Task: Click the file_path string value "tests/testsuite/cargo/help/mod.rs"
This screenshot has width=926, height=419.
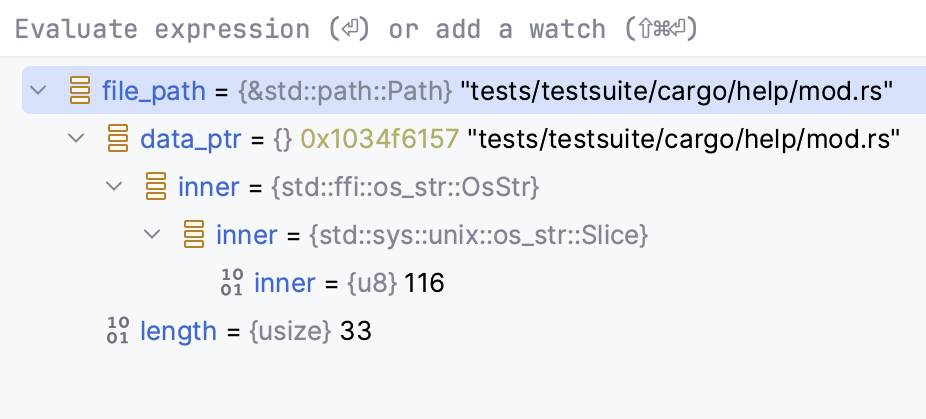Action: 676,92
